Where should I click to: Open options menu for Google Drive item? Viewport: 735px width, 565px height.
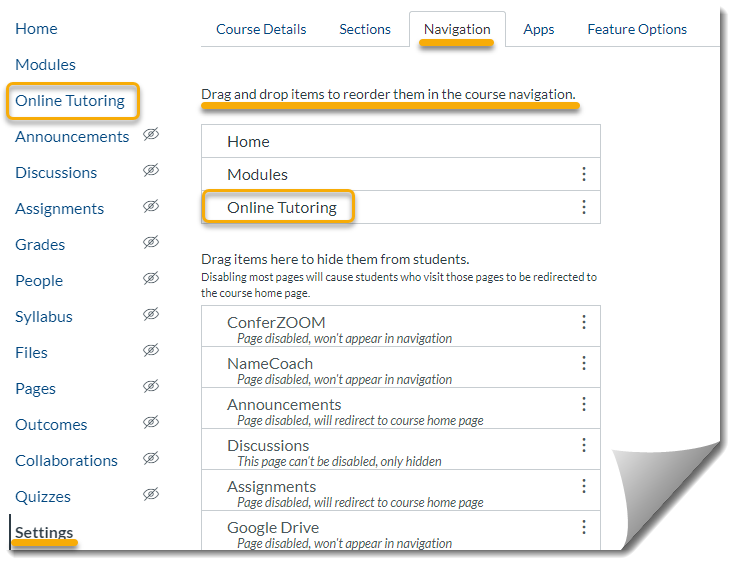(584, 527)
